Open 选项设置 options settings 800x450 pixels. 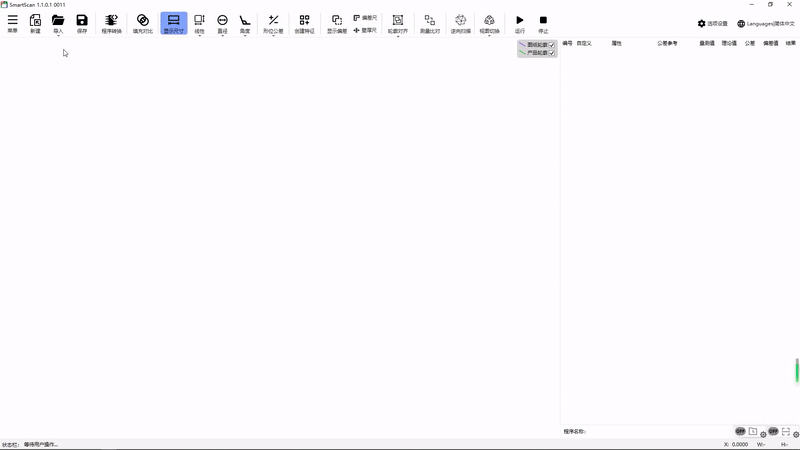[713, 23]
